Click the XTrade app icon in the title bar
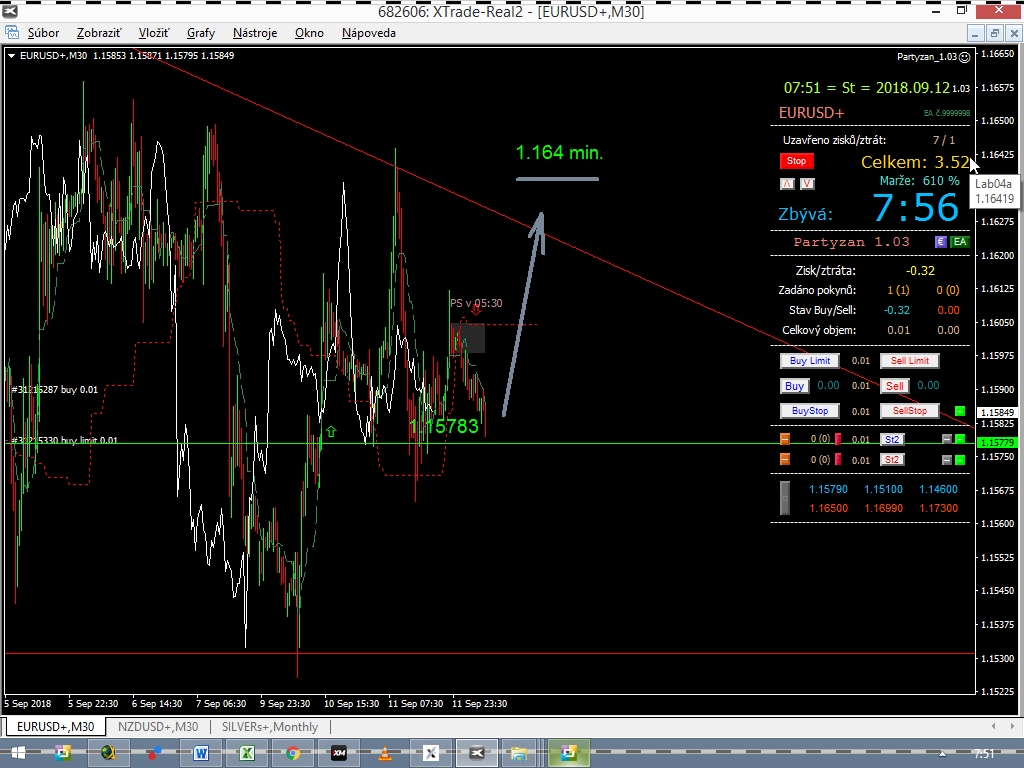The image size is (1024, 768). tap(10, 10)
